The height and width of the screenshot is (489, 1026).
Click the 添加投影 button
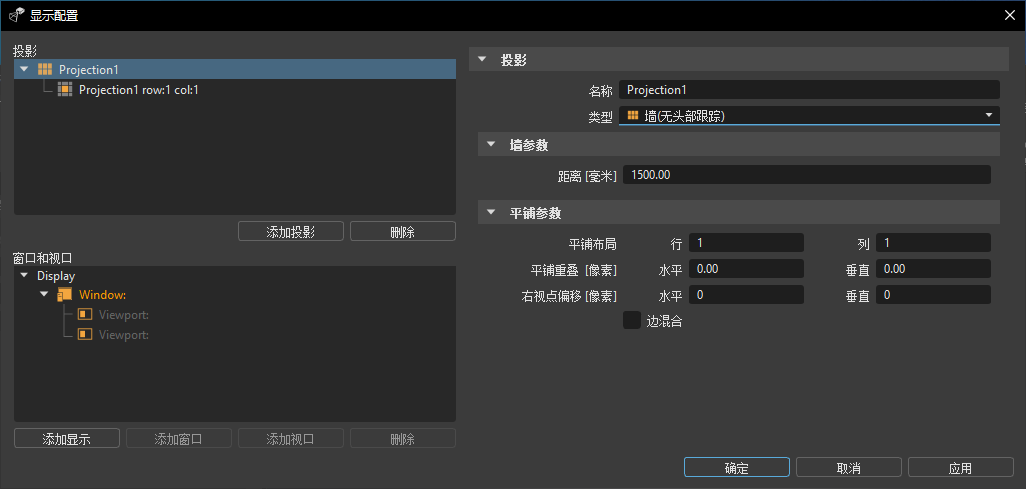click(x=291, y=231)
